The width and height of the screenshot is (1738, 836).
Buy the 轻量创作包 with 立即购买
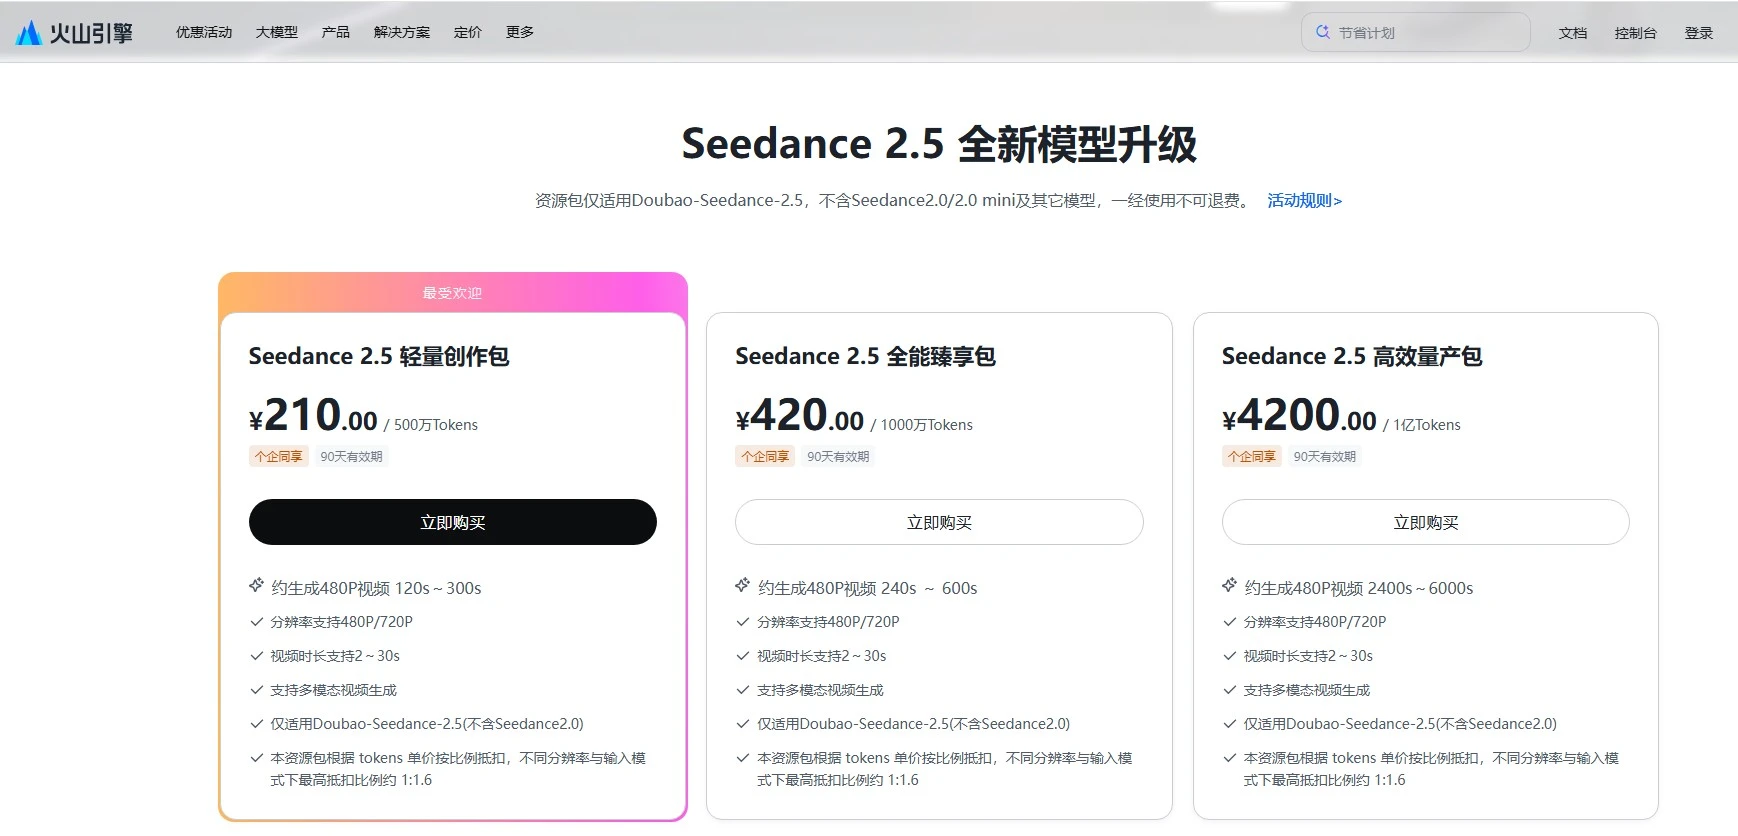(x=453, y=522)
